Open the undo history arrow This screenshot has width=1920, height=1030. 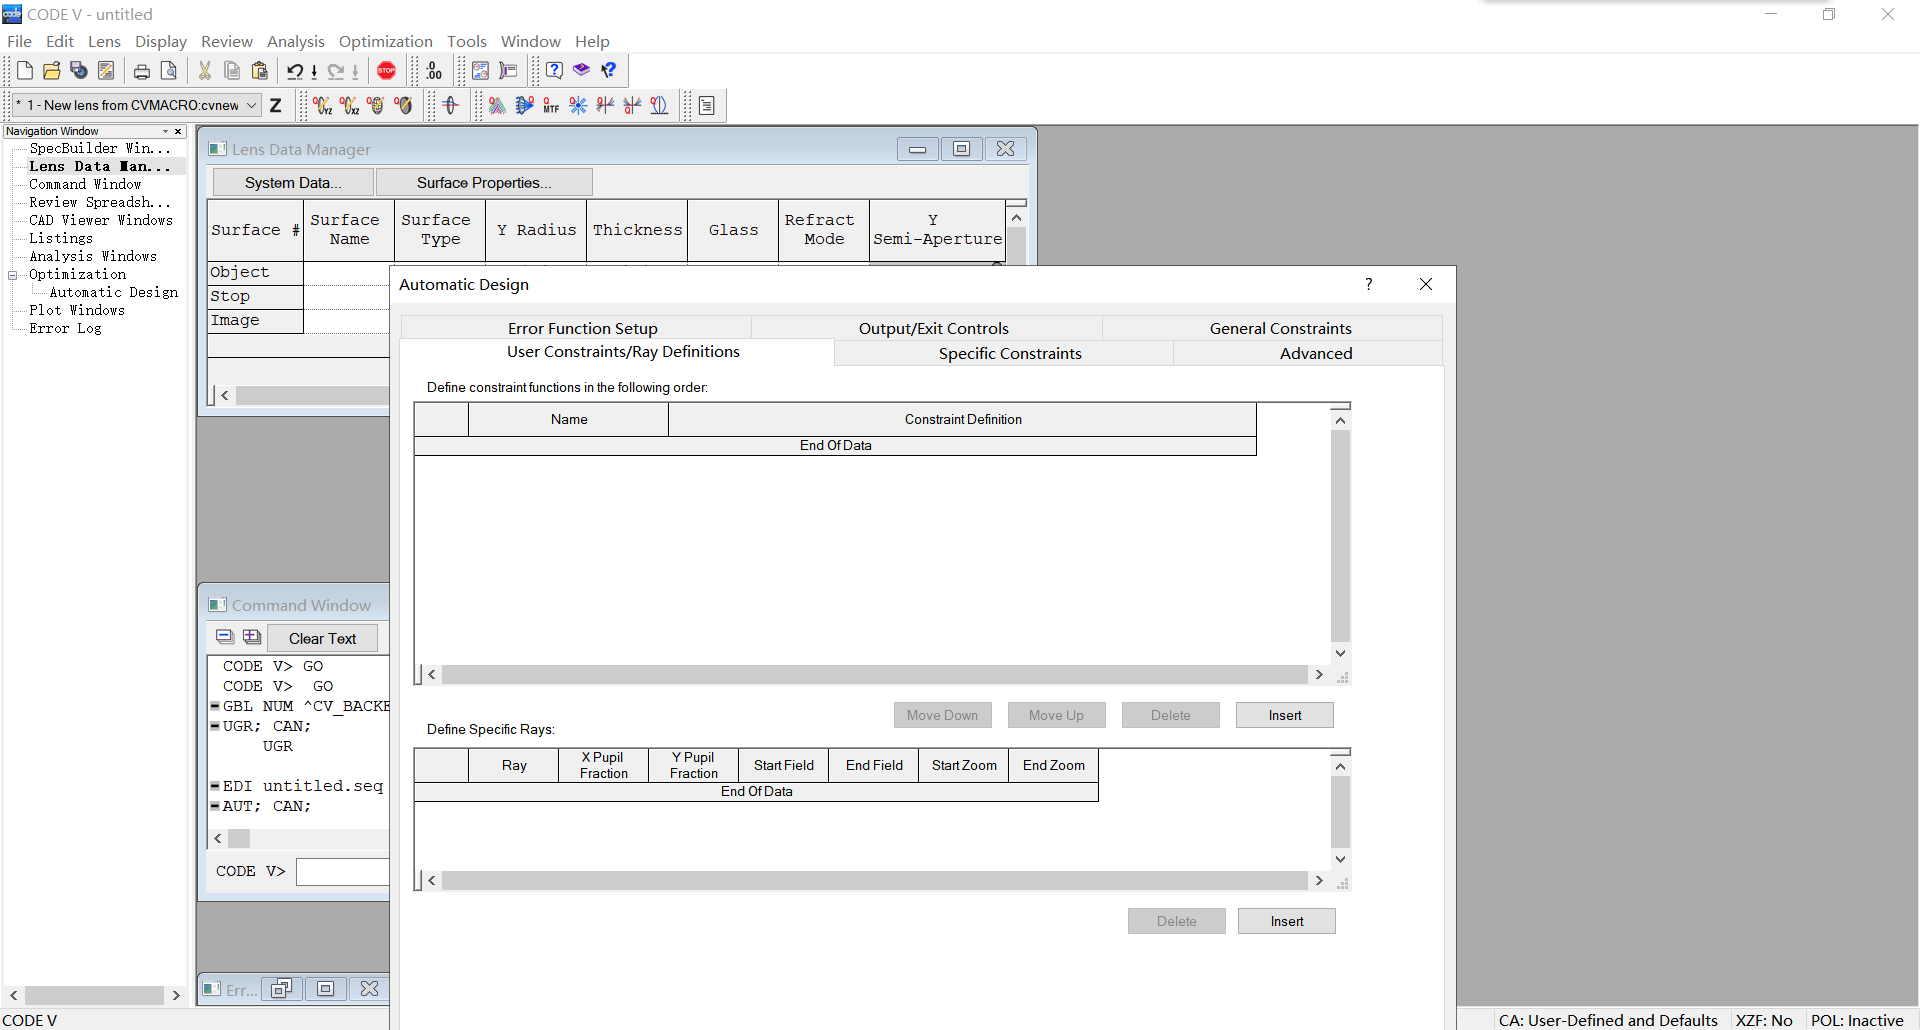pyautogui.click(x=314, y=71)
